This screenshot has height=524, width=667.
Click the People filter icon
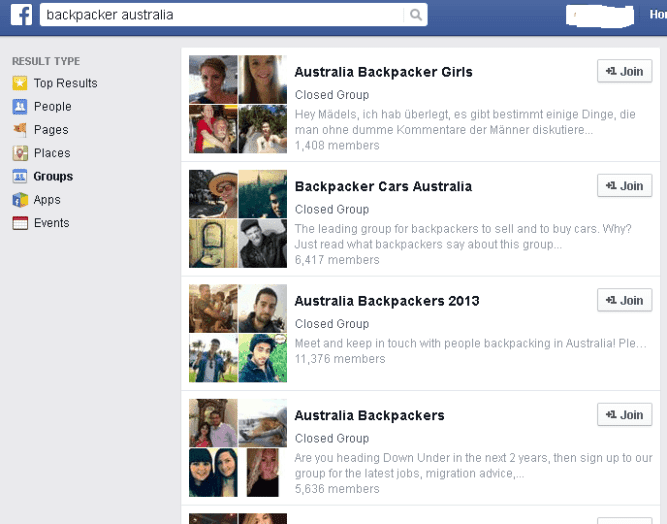click(x=20, y=106)
